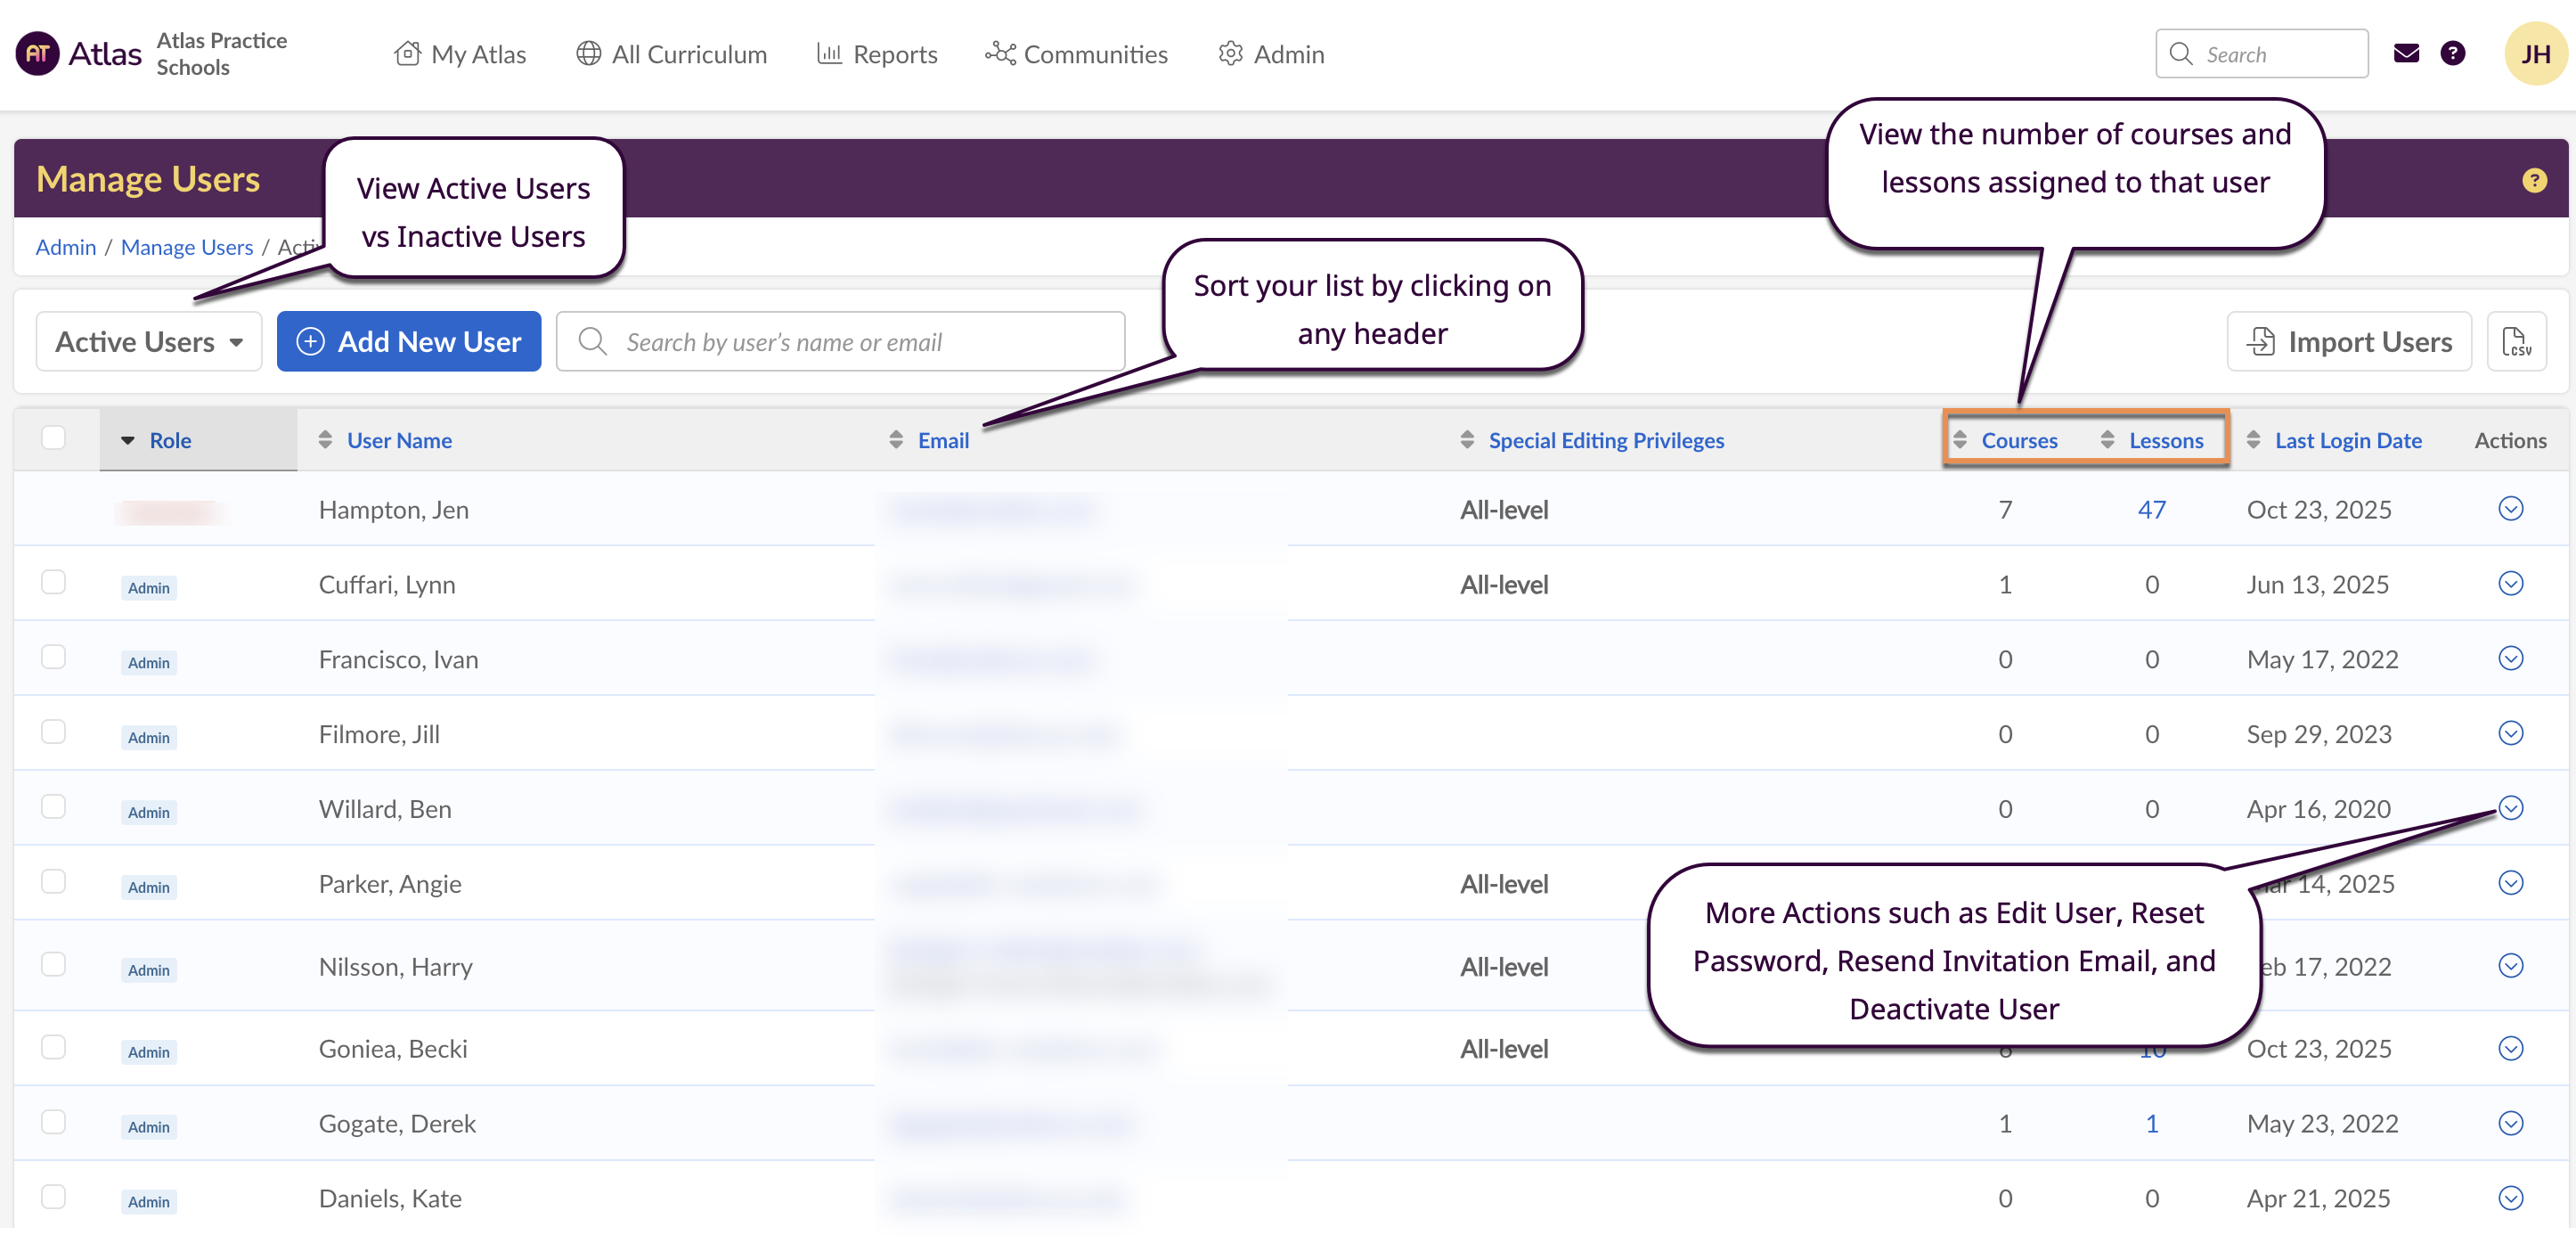Click the Atlas logo icon

pos(38,54)
